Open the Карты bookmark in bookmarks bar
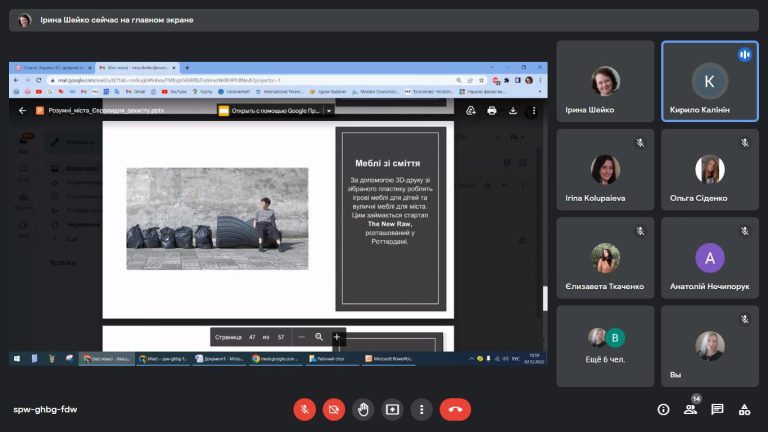 pyautogui.click(x=202, y=92)
